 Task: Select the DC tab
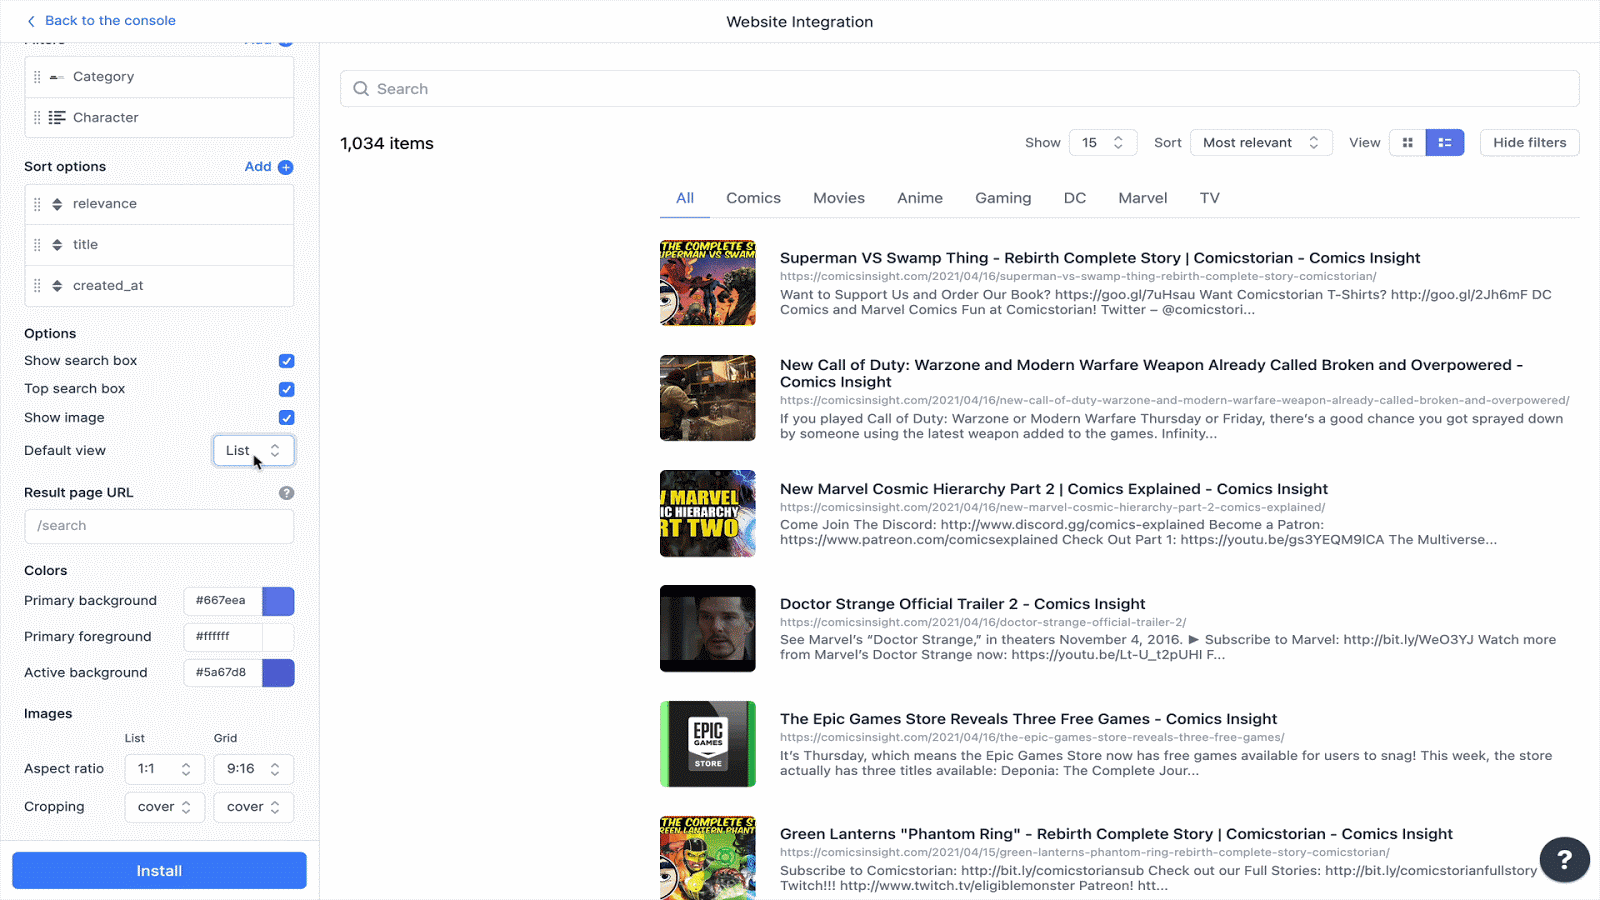click(1075, 198)
